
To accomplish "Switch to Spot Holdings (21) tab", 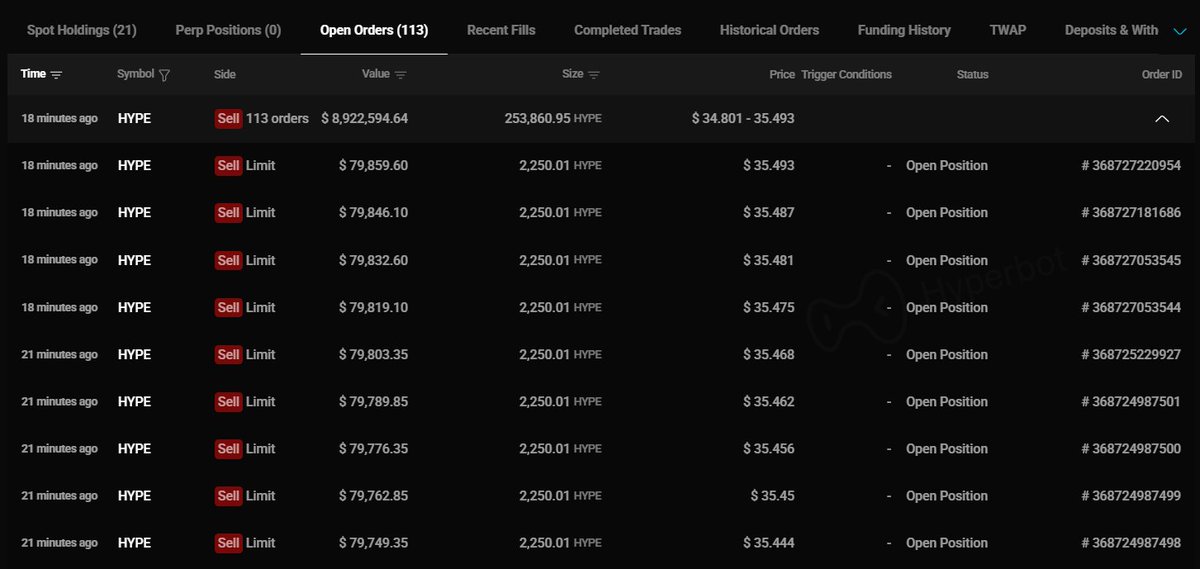I will (x=82, y=30).
